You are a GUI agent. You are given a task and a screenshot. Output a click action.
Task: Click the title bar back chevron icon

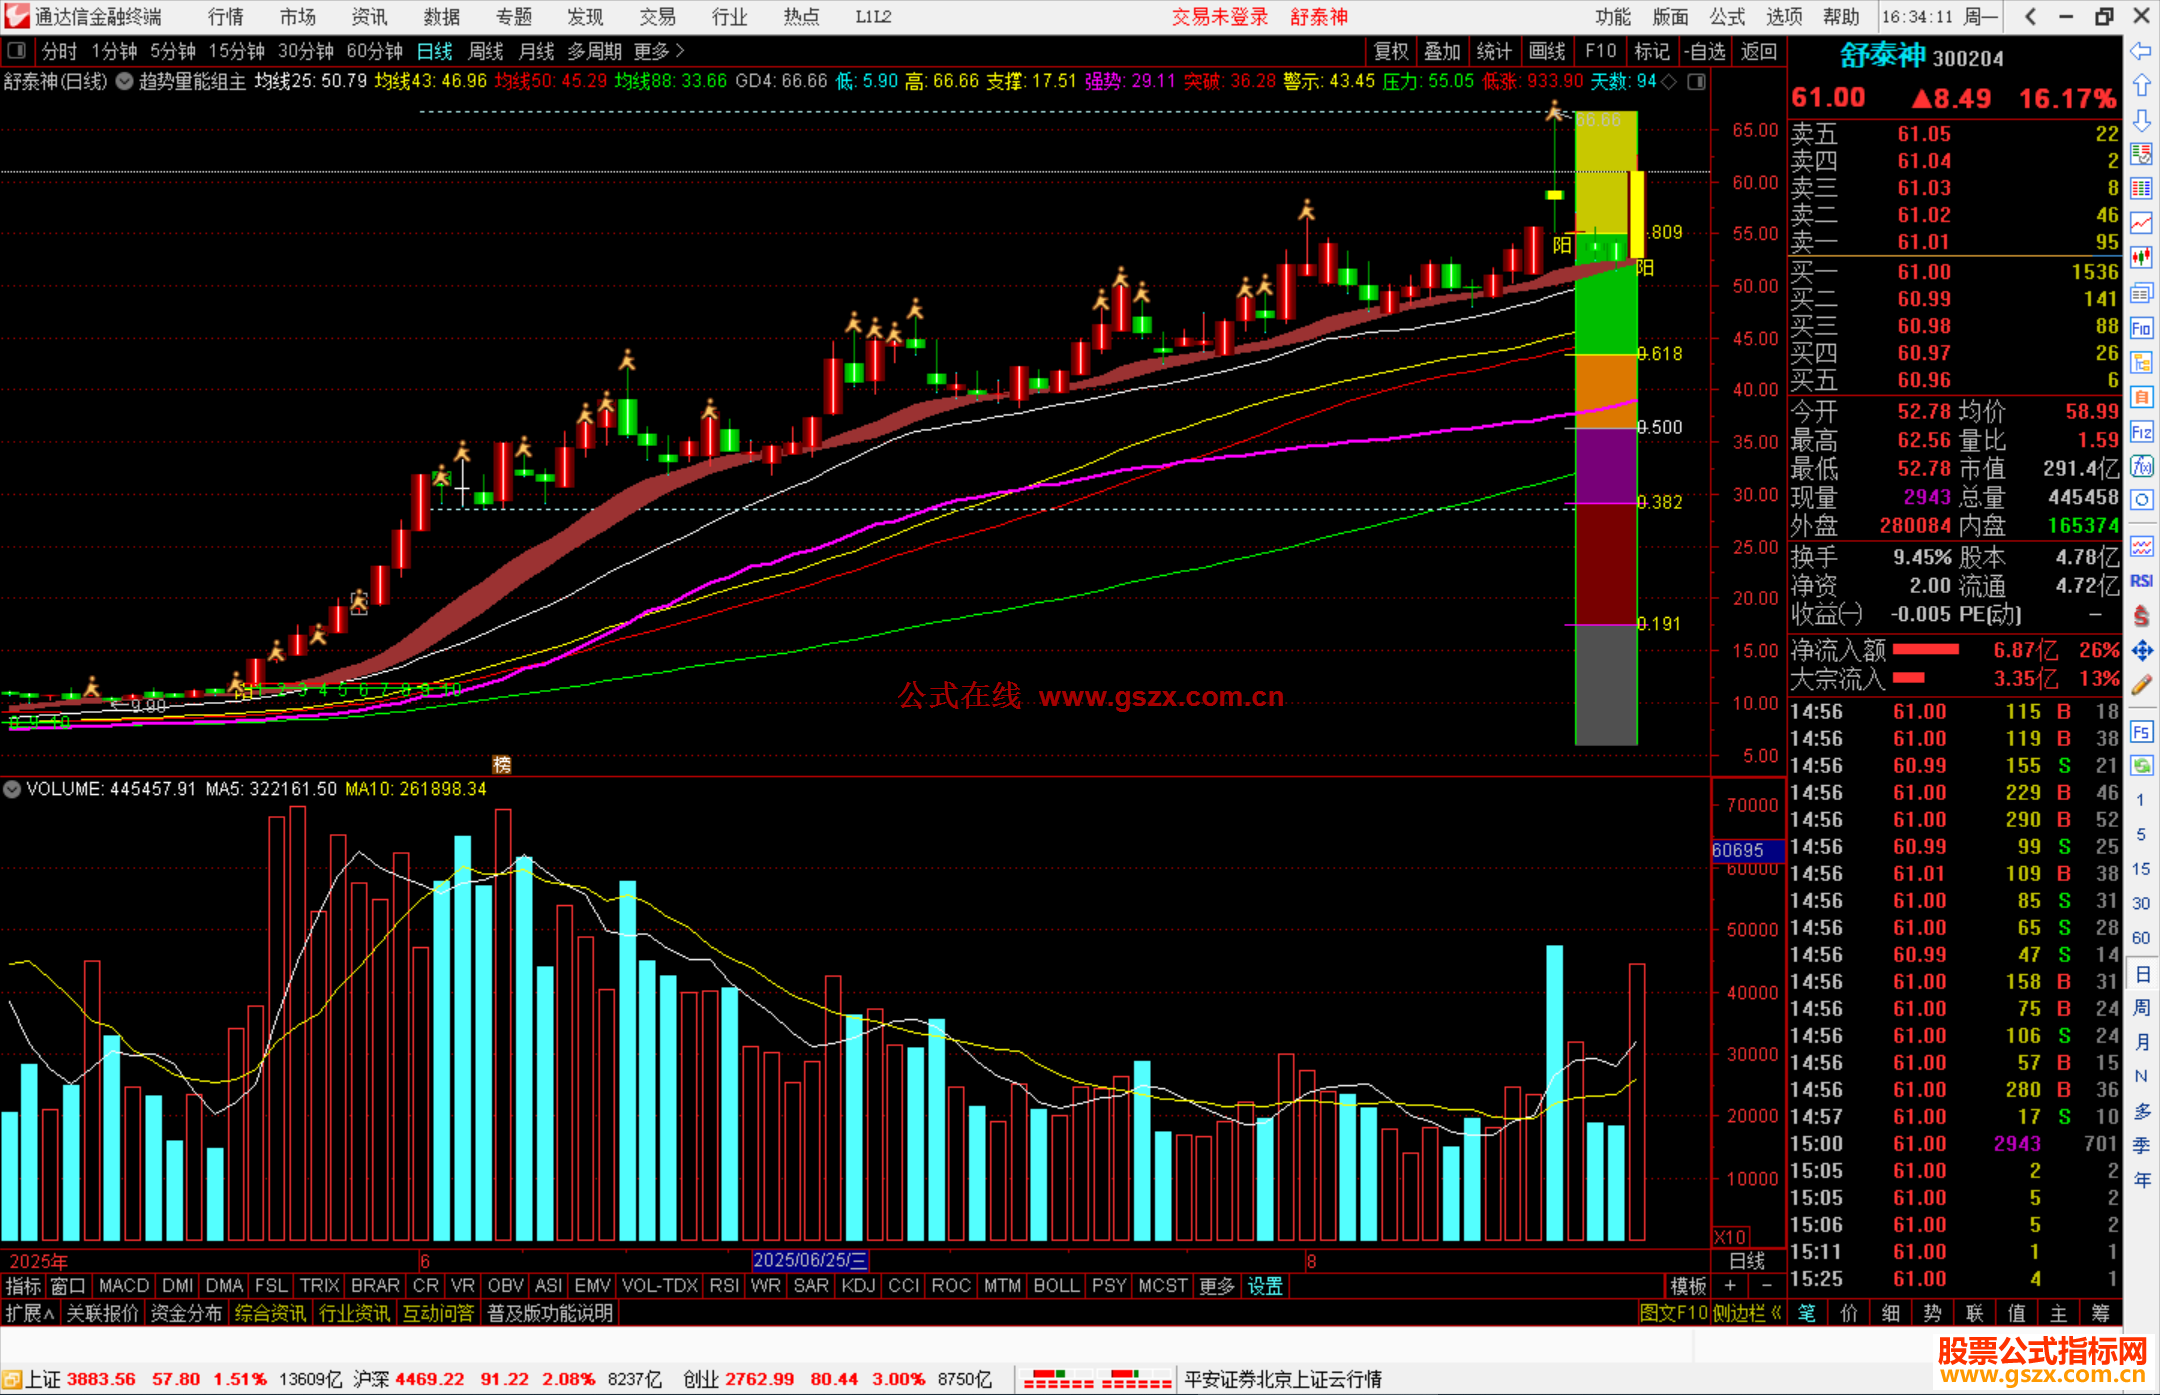click(x=2030, y=16)
